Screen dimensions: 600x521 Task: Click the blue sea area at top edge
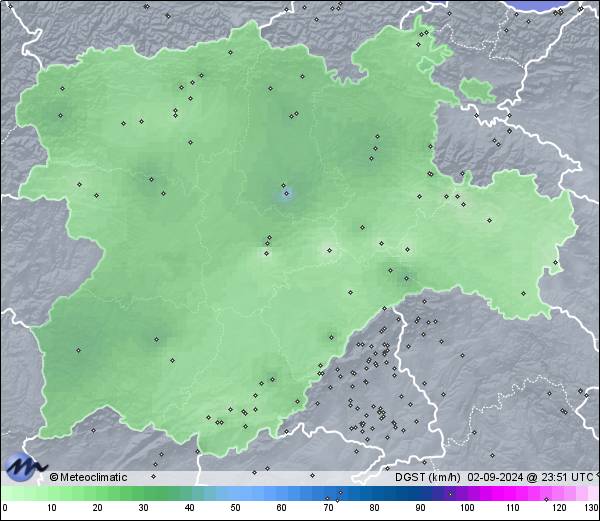pyautogui.click(x=543, y=5)
